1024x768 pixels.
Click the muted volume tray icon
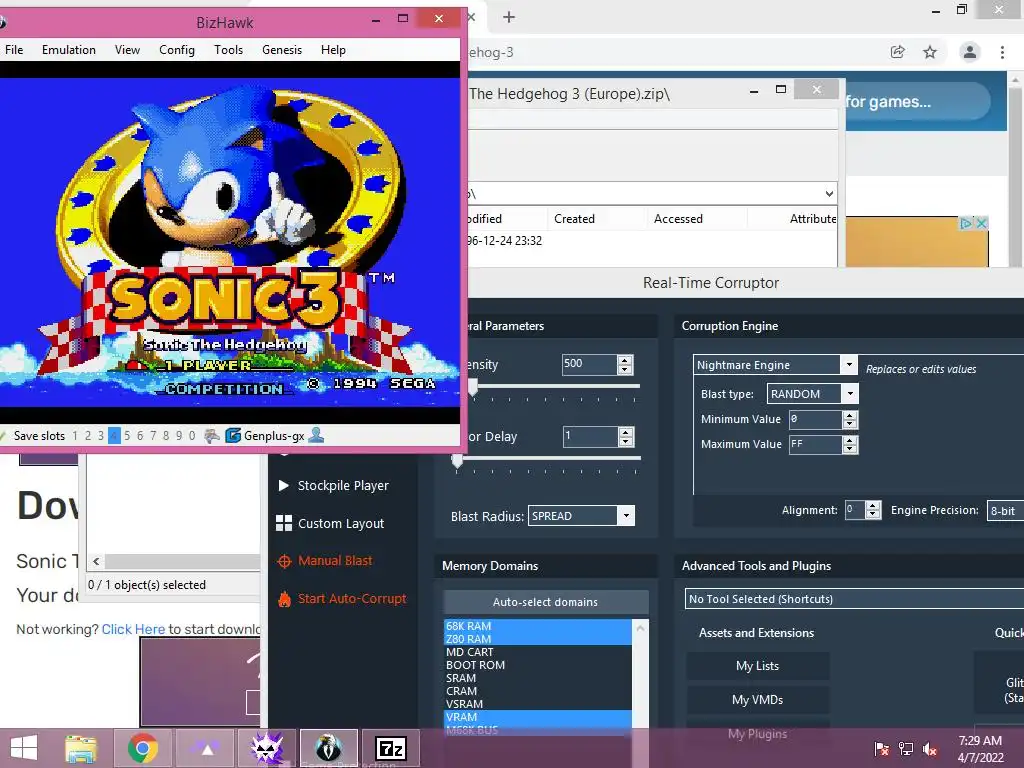coord(931,749)
